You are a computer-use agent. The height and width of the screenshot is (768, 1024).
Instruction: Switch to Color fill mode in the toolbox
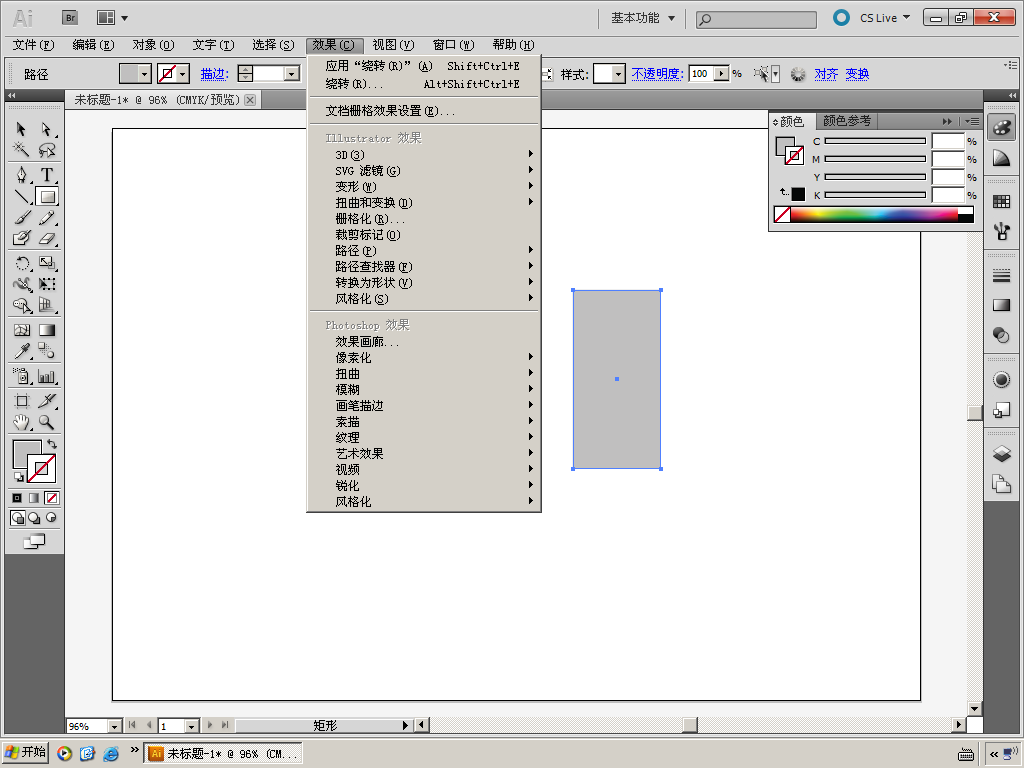18,498
